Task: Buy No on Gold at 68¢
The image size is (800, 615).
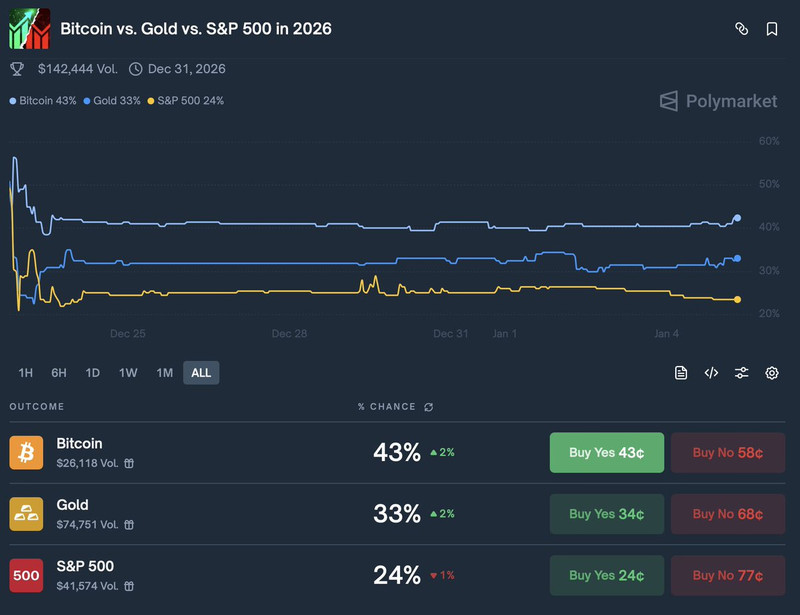Action: (728, 514)
